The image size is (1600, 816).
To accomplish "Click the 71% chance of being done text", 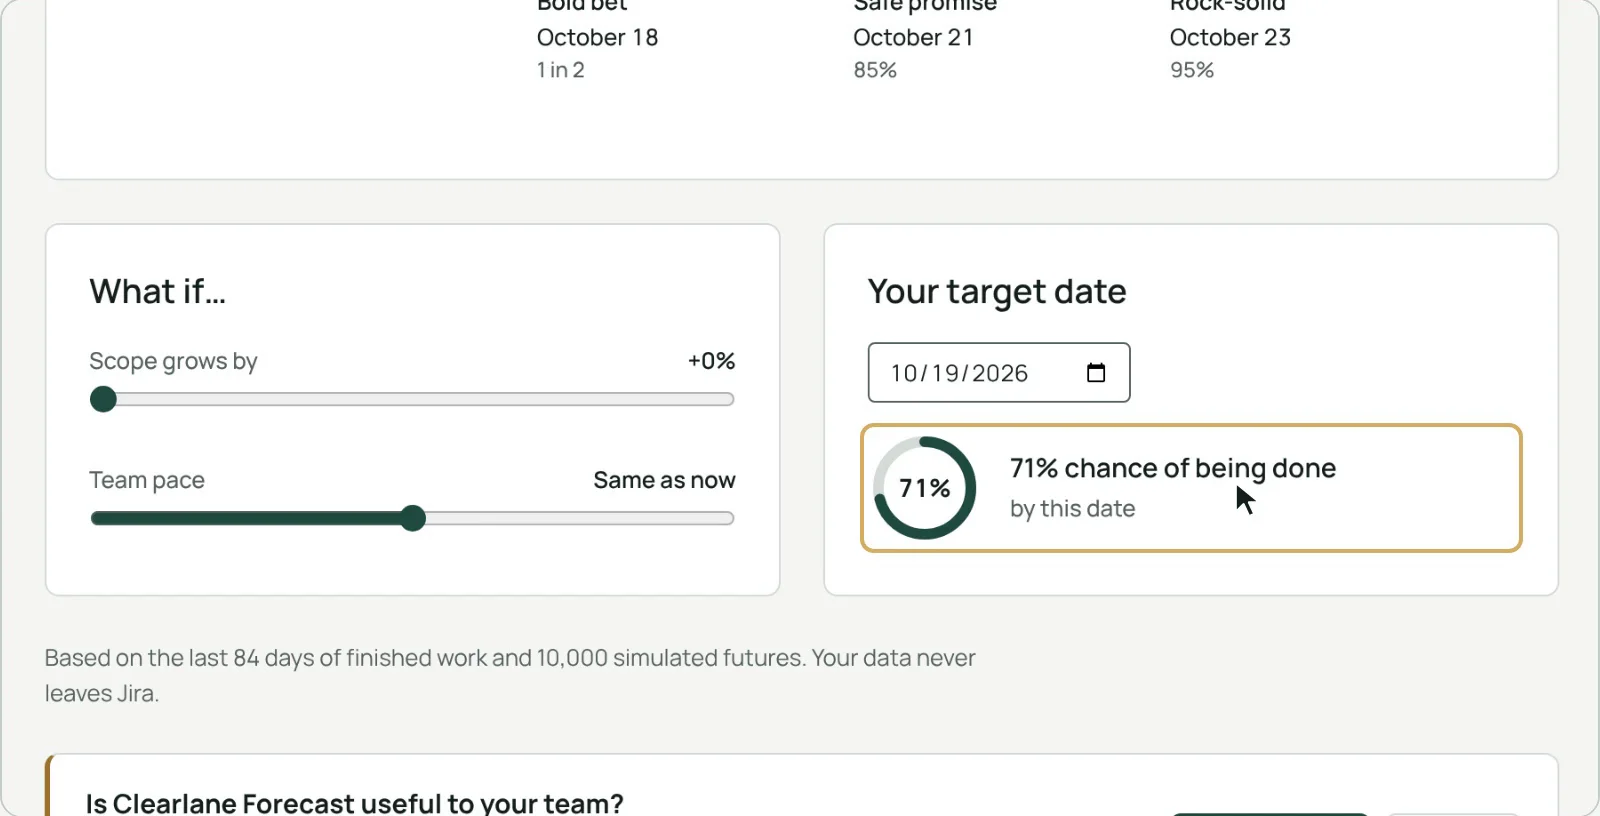I will pos(1173,468).
